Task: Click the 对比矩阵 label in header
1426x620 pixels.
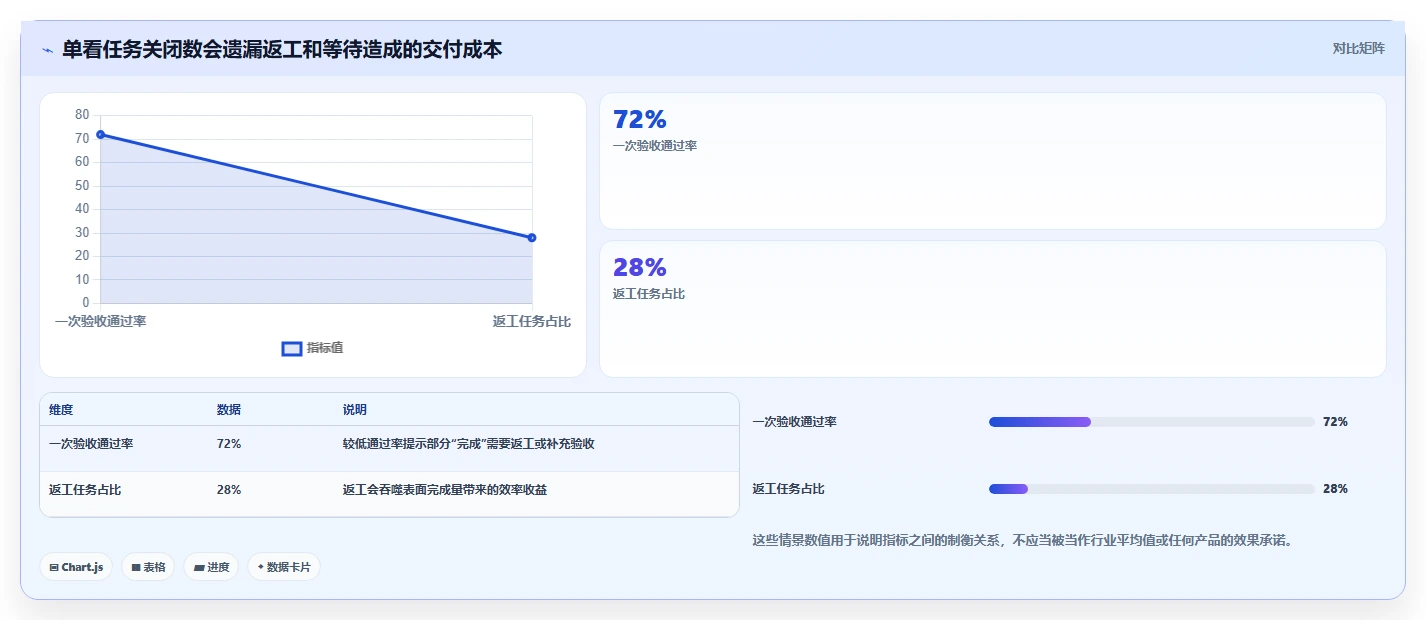Action: tap(1359, 48)
